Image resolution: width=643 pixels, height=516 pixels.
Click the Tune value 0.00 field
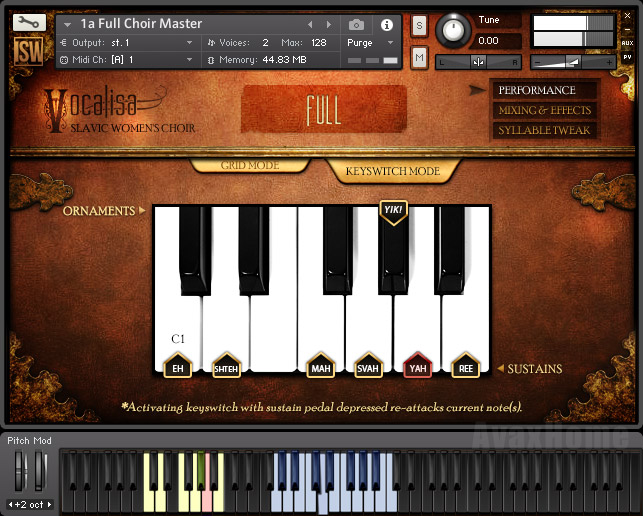pyautogui.click(x=497, y=41)
